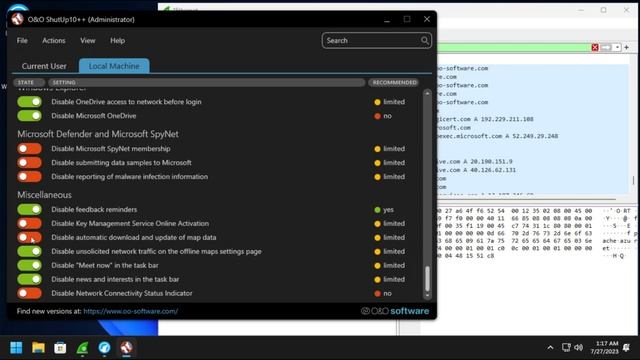Viewport: 640px width, 360px height.
Task: Switch to the Current User tab
Action: point(44,66)
